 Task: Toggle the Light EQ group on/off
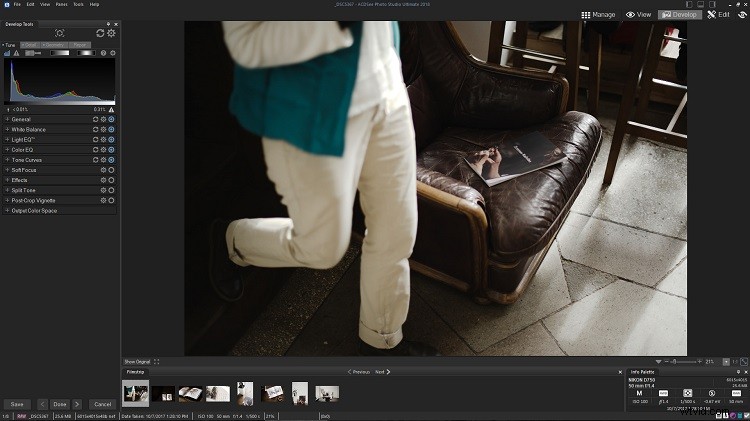click(x=111, y=140)
